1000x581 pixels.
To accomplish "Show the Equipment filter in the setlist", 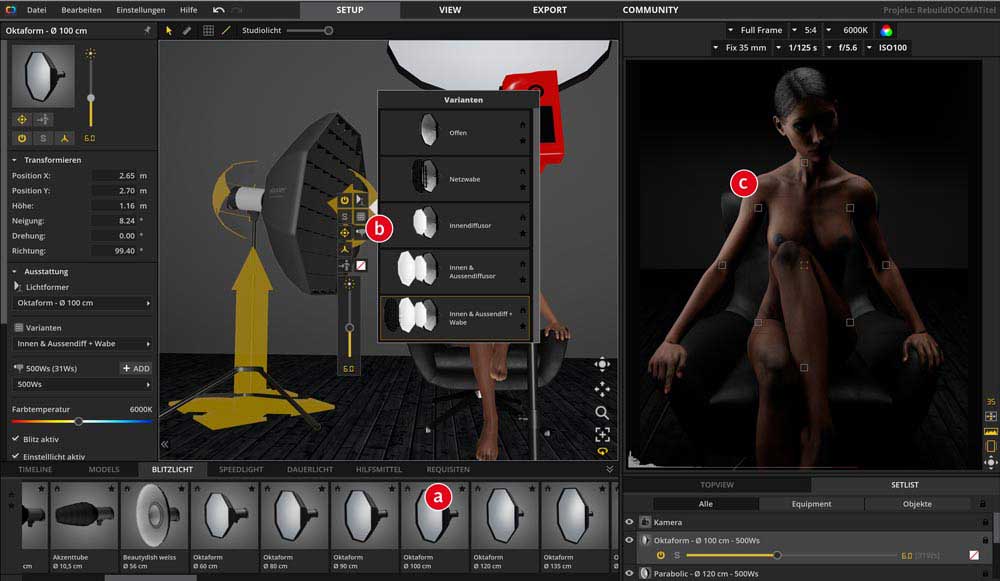I will [x=811, y=504].
